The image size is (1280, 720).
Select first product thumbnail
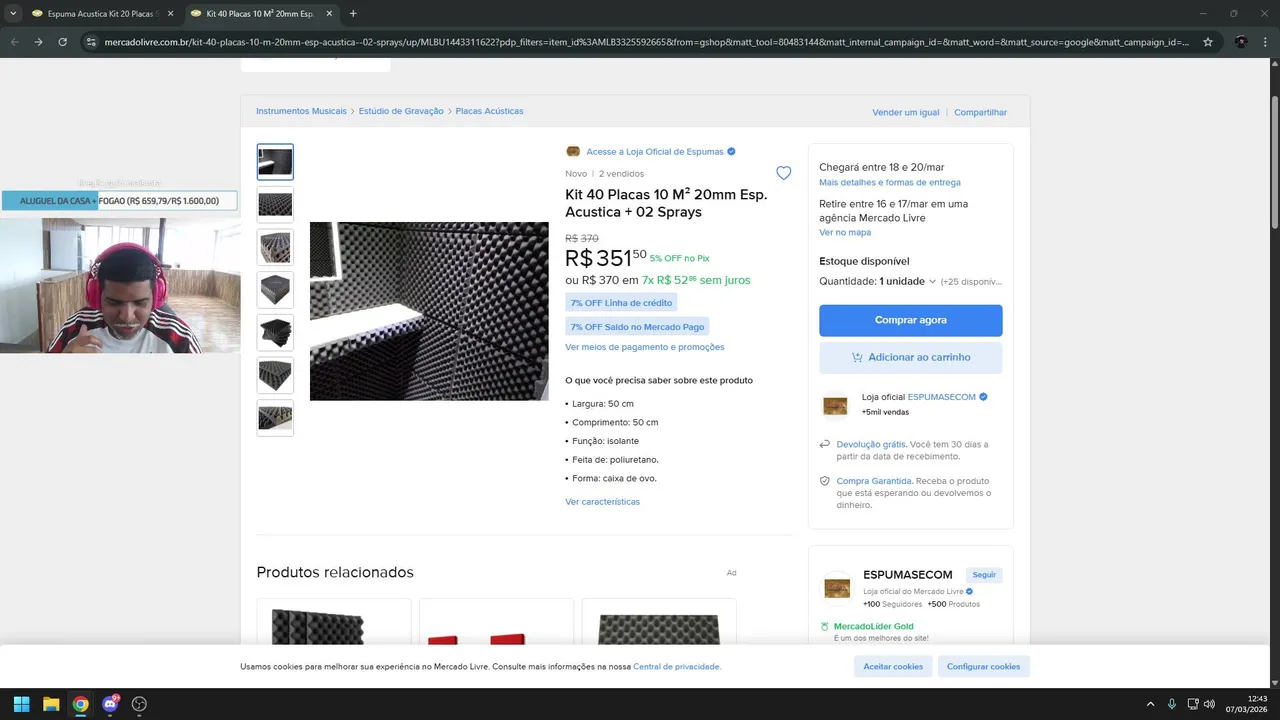(x=275, y=162)
